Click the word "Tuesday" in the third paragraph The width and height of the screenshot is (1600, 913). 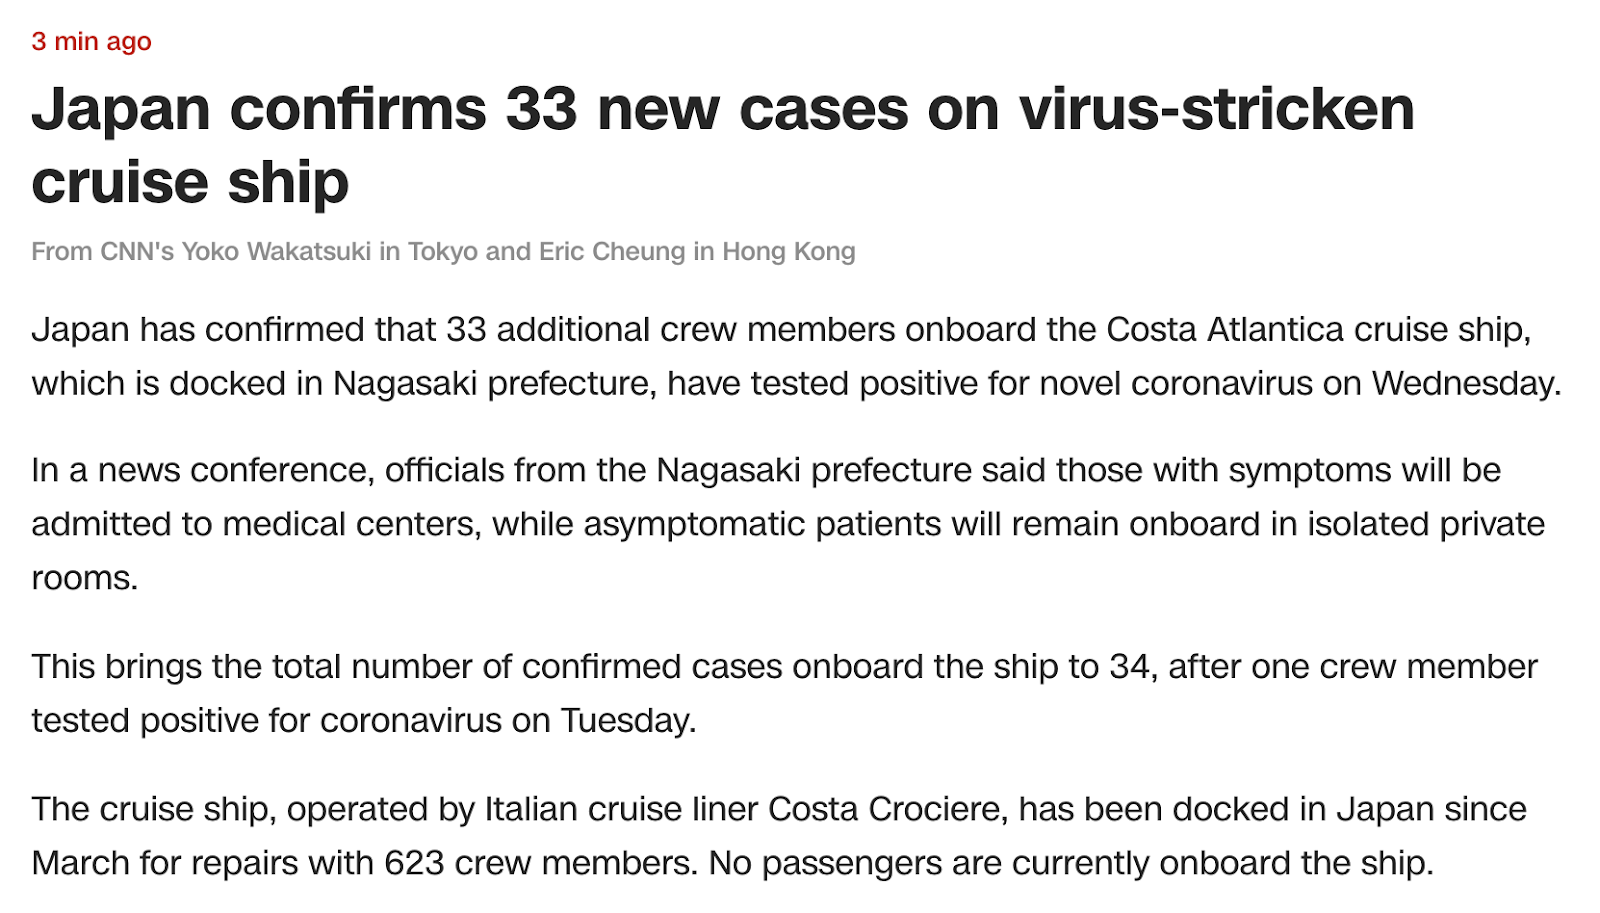624,720
